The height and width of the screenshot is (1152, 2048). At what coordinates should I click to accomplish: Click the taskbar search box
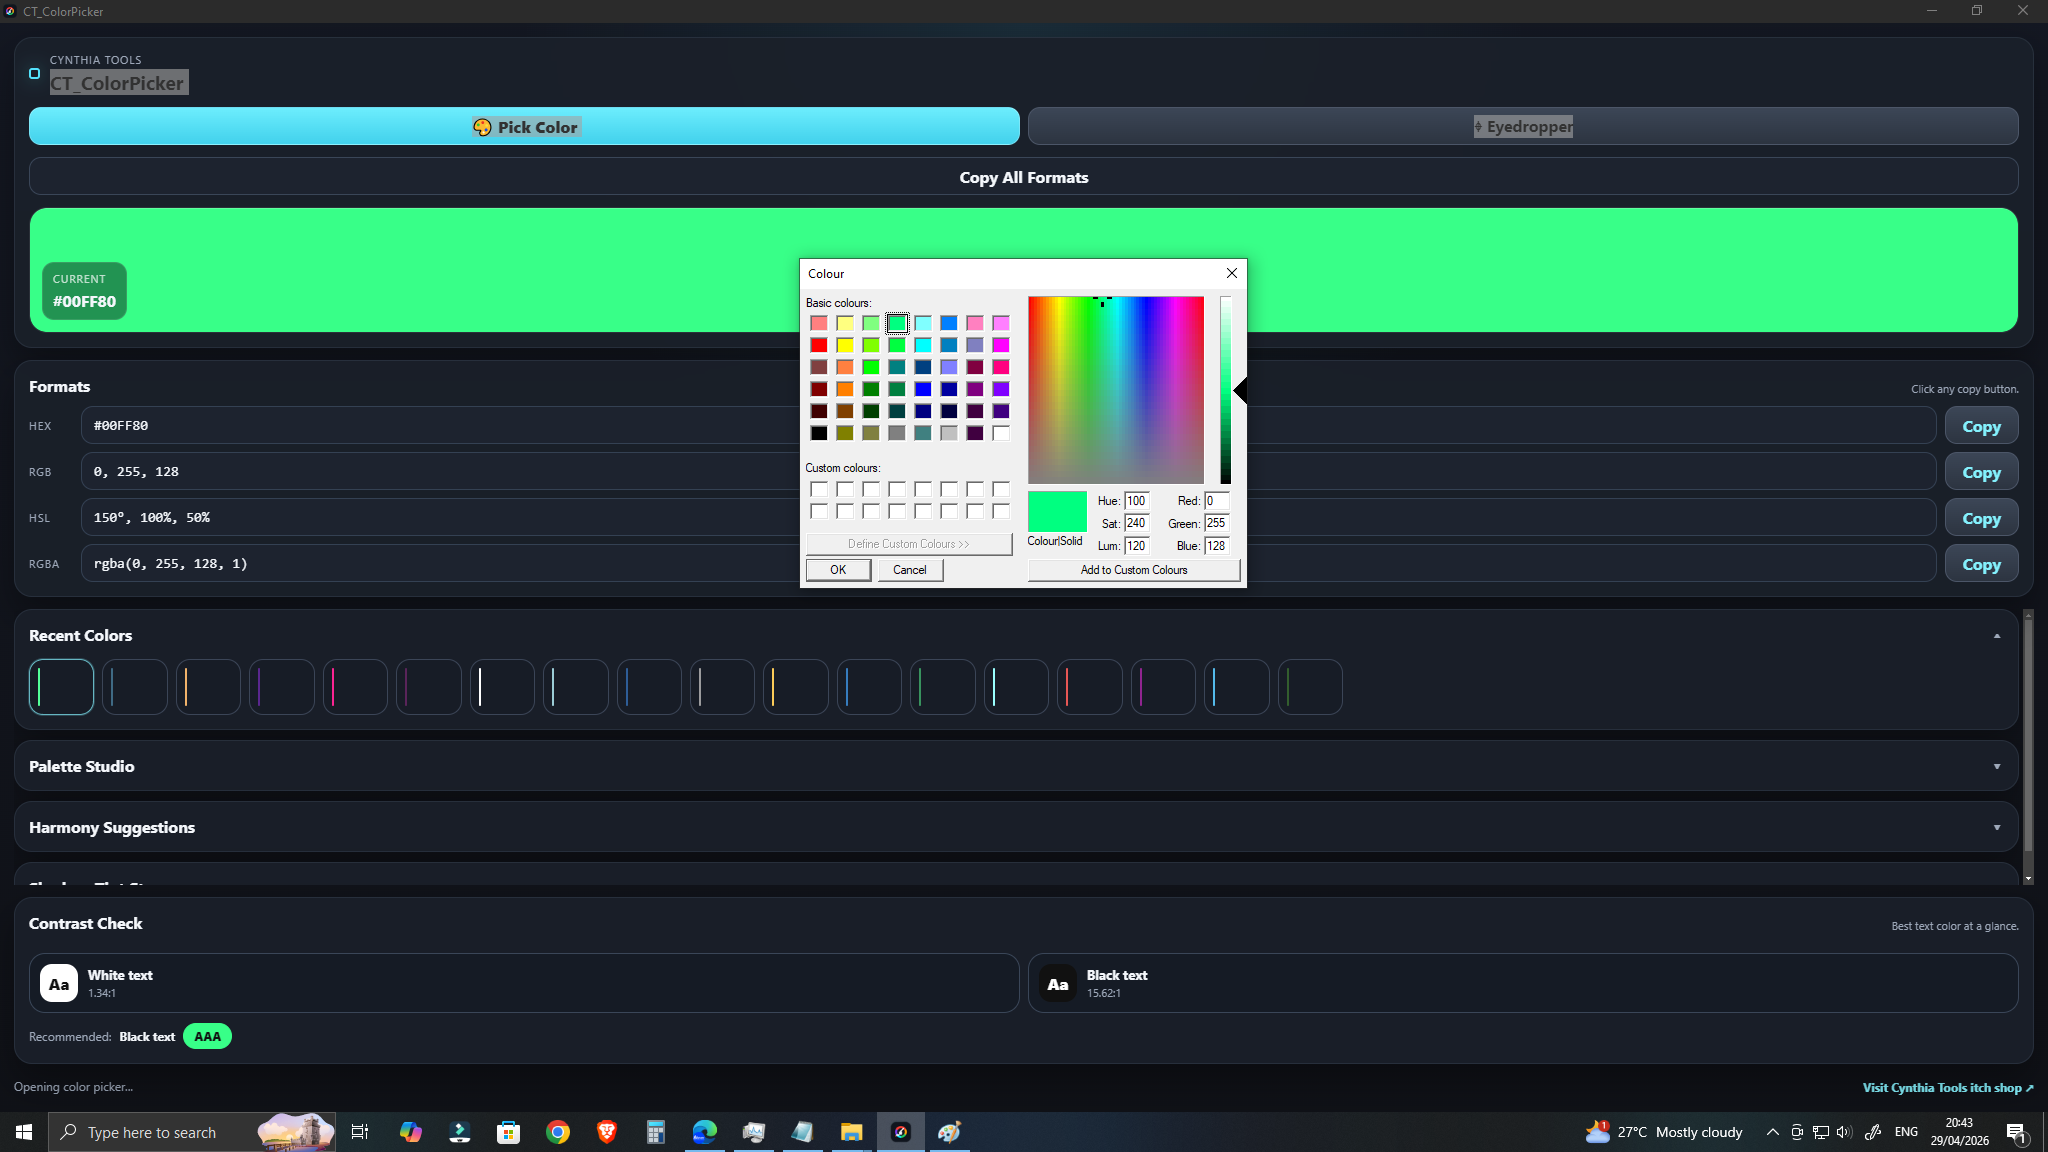(x=192, y=1132)
